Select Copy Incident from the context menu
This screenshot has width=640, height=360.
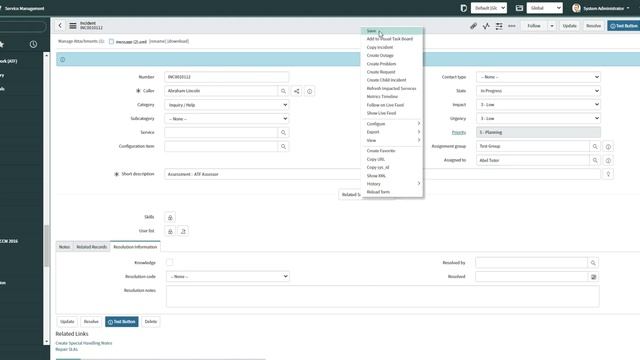click(x=392, y=47)
